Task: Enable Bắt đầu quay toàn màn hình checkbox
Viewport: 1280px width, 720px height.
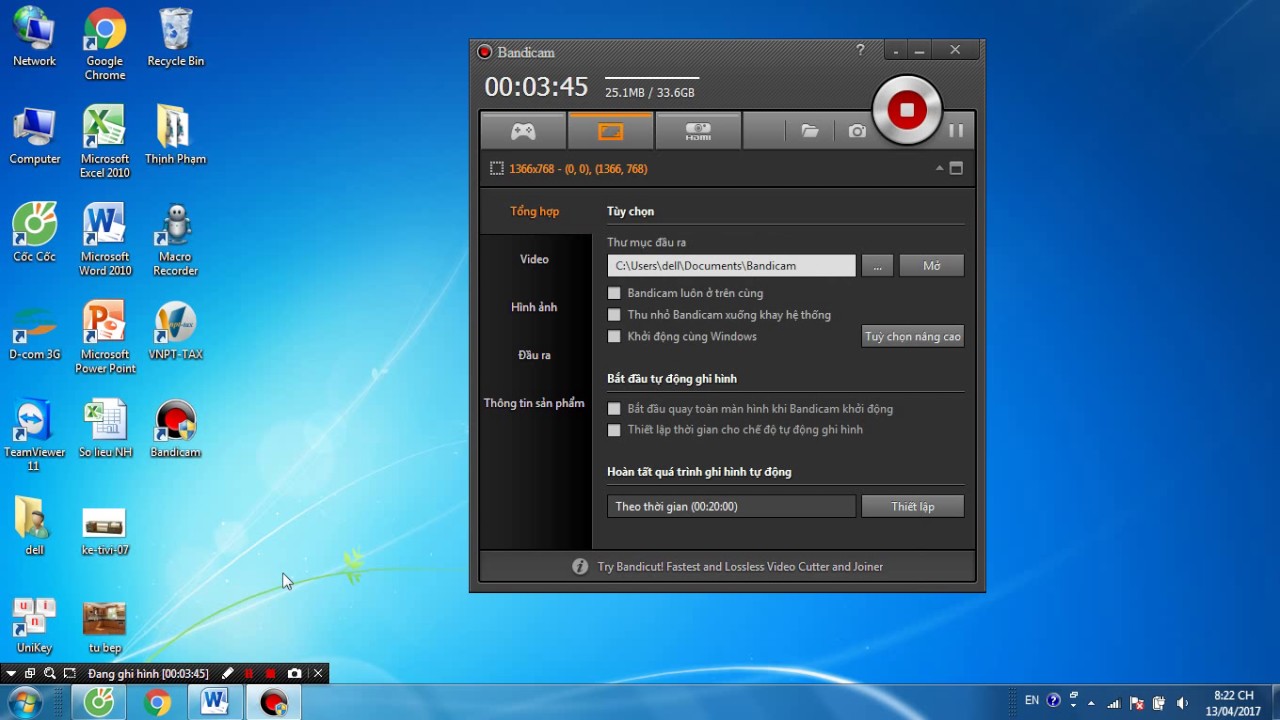Action: tap(614, 409)
